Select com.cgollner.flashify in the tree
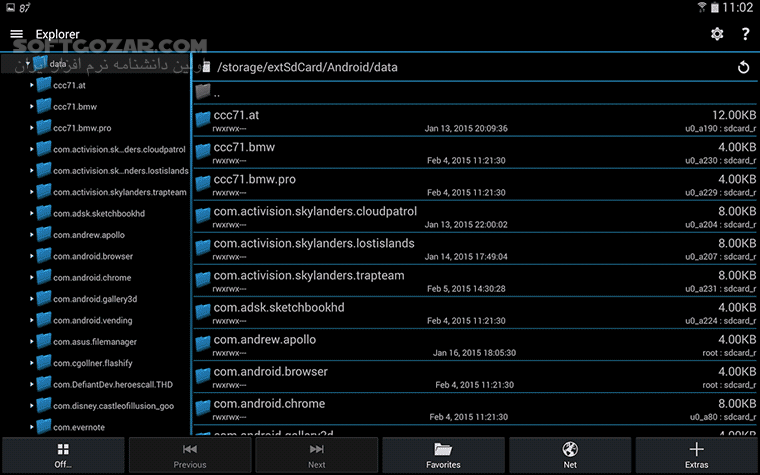The width and height of the screenshot is (760, 475). 93,363
